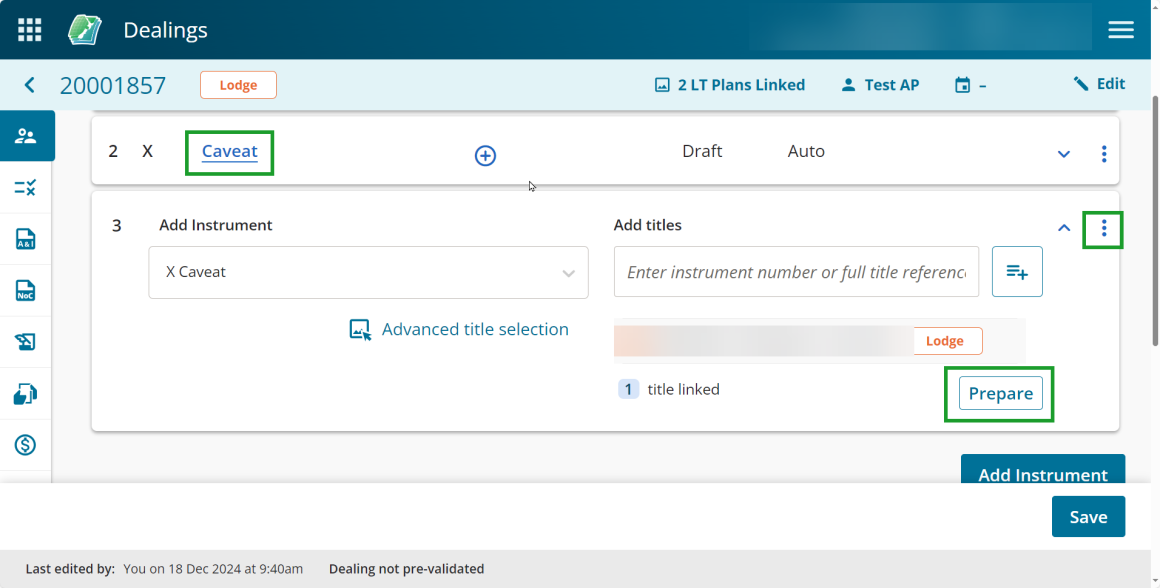Open the dollar fees sidebar icon
The image size is (1160, 588).
[x=26, y=445]
